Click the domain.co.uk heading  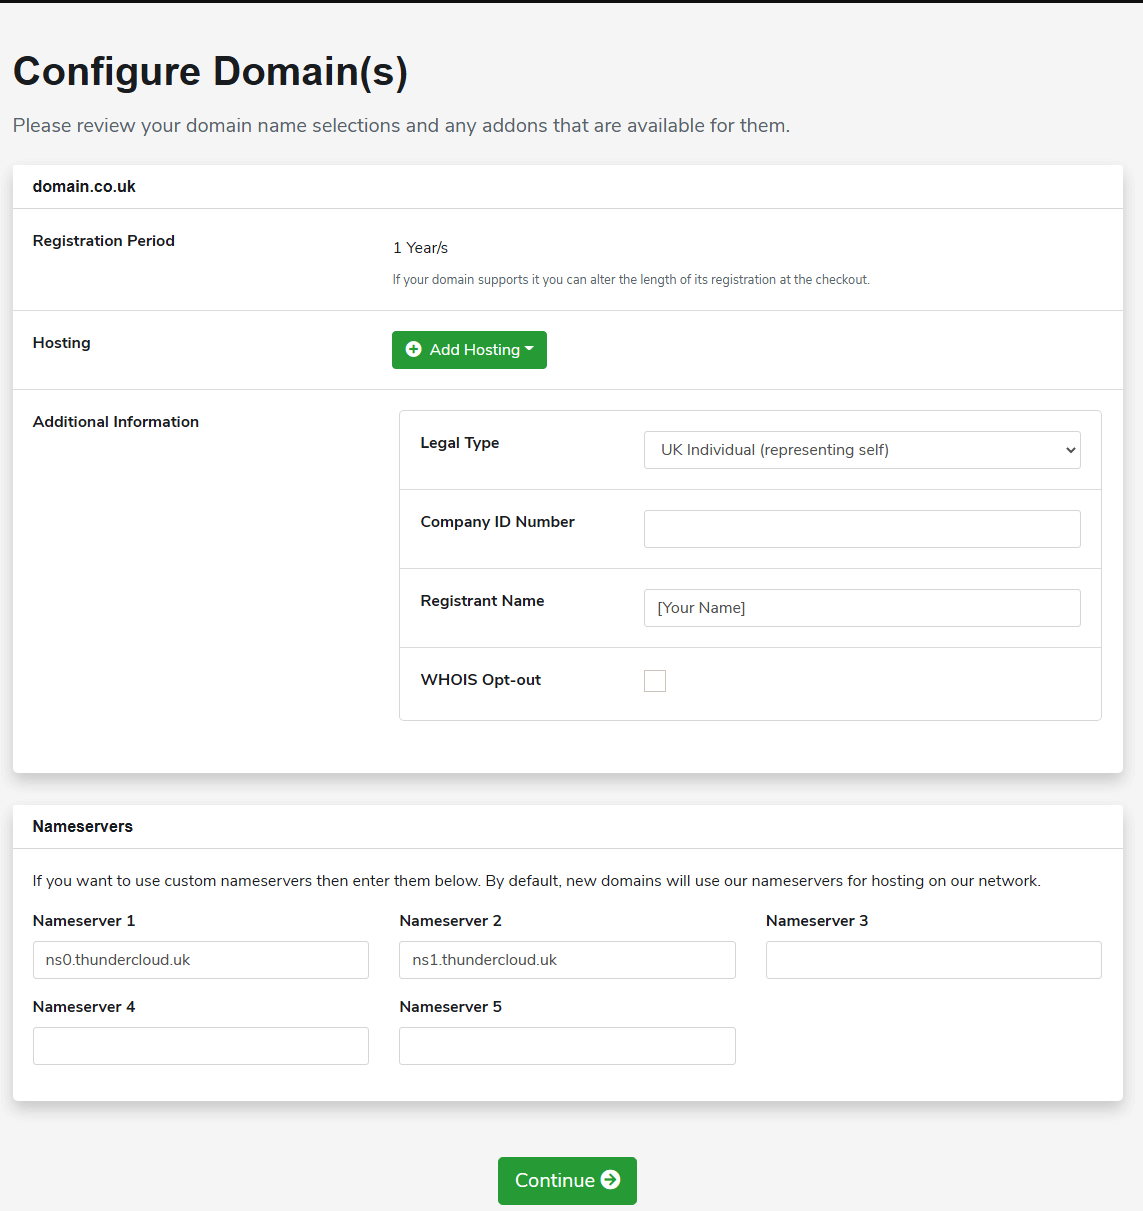tap(84, 187)
